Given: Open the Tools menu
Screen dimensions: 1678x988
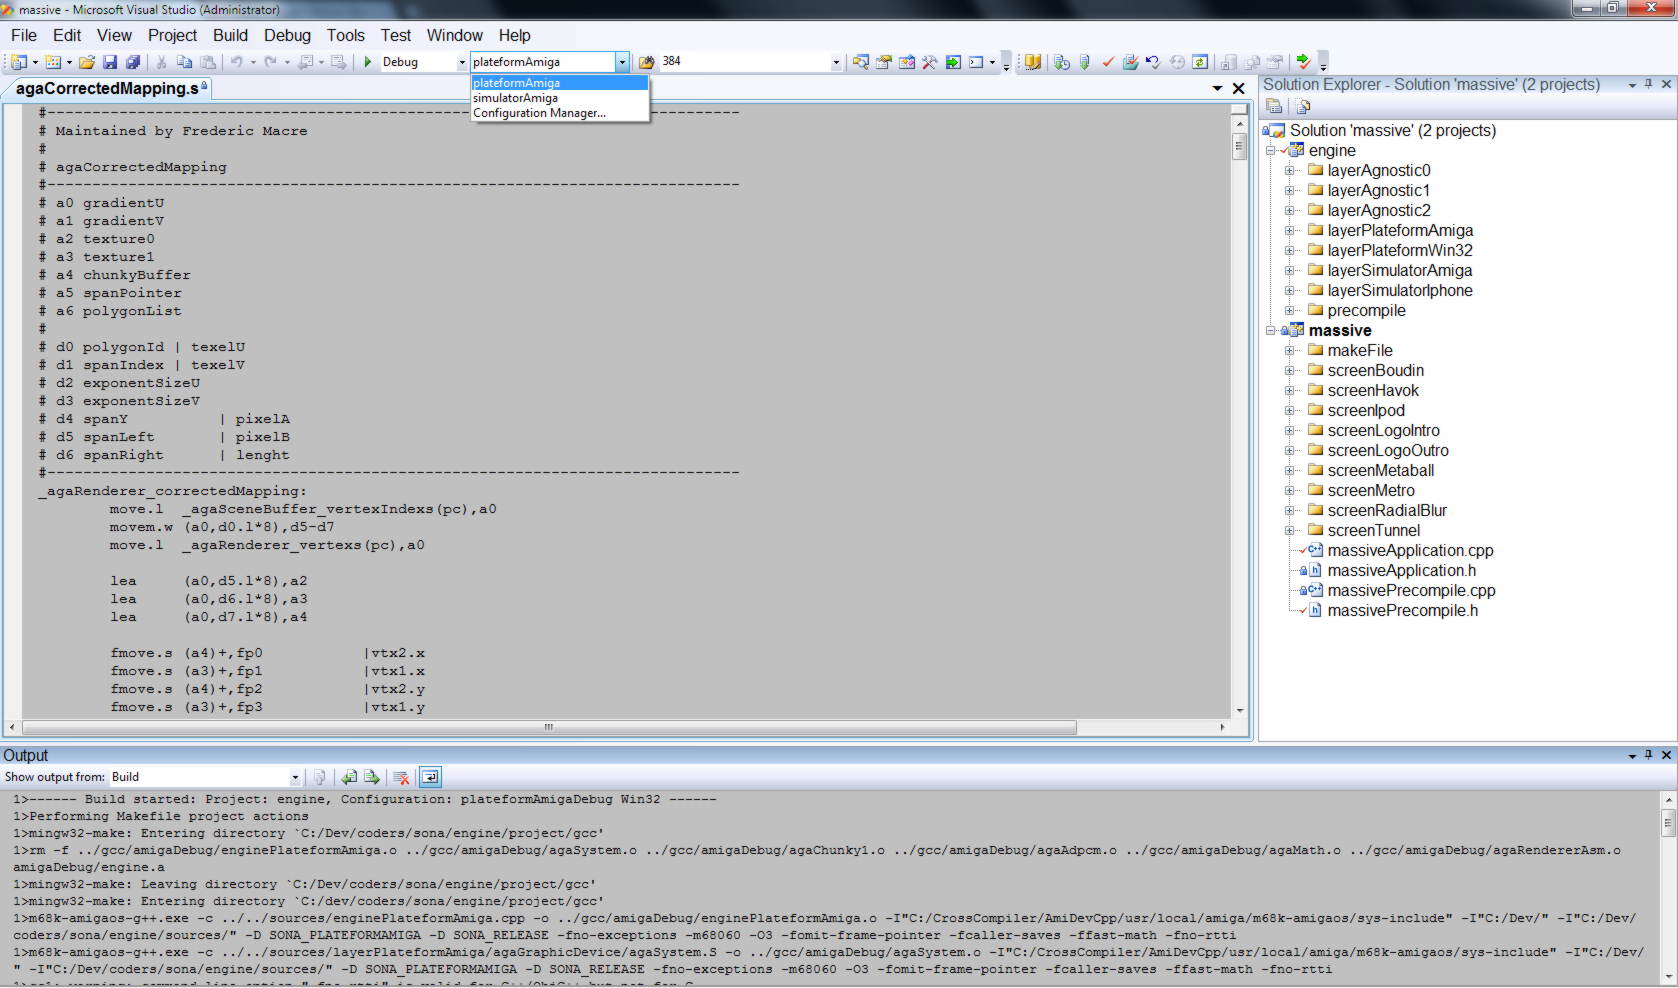Looking at the screenshot, I should point(345,35).
